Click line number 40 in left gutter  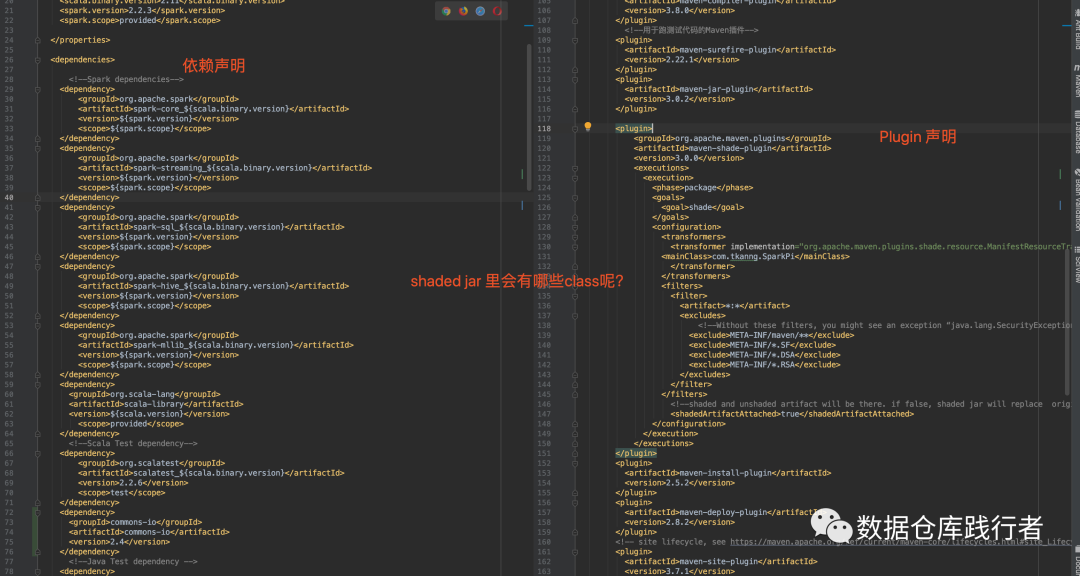tap(10, 198)
